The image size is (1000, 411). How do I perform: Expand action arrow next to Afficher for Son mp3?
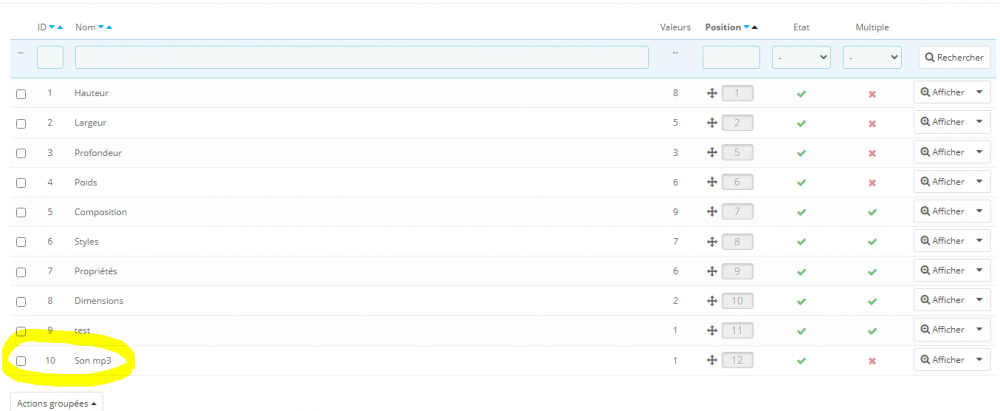click(x=980, y=359)
